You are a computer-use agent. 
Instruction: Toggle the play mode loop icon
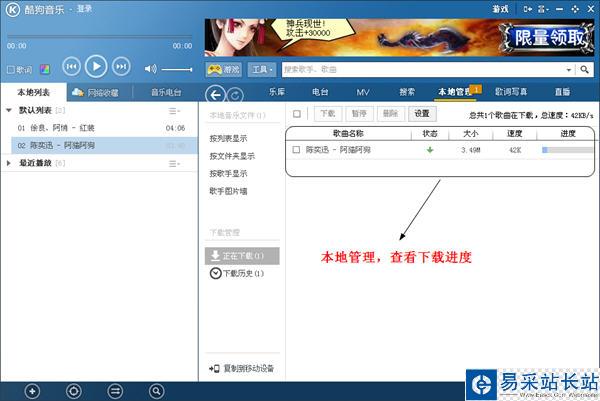click(x=115, y=391)
